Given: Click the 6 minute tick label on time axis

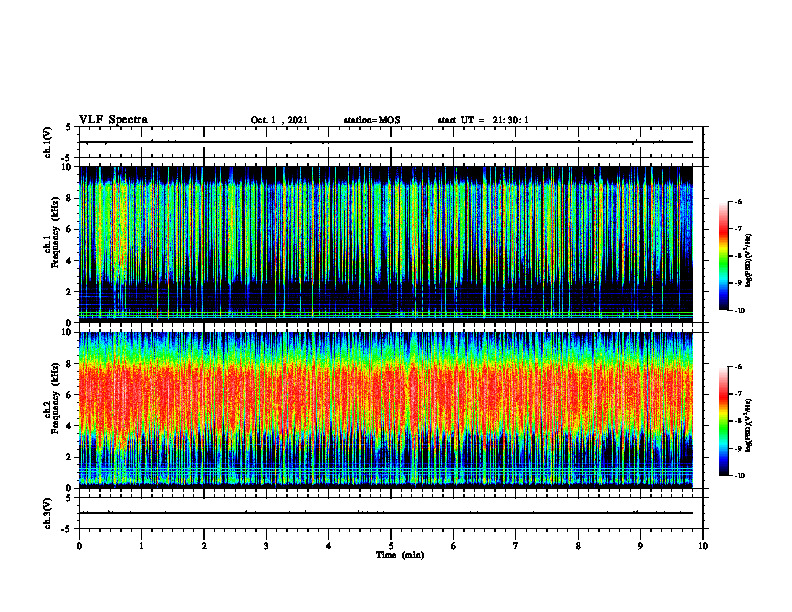Looking at the screenshot, I should [454, 546].
